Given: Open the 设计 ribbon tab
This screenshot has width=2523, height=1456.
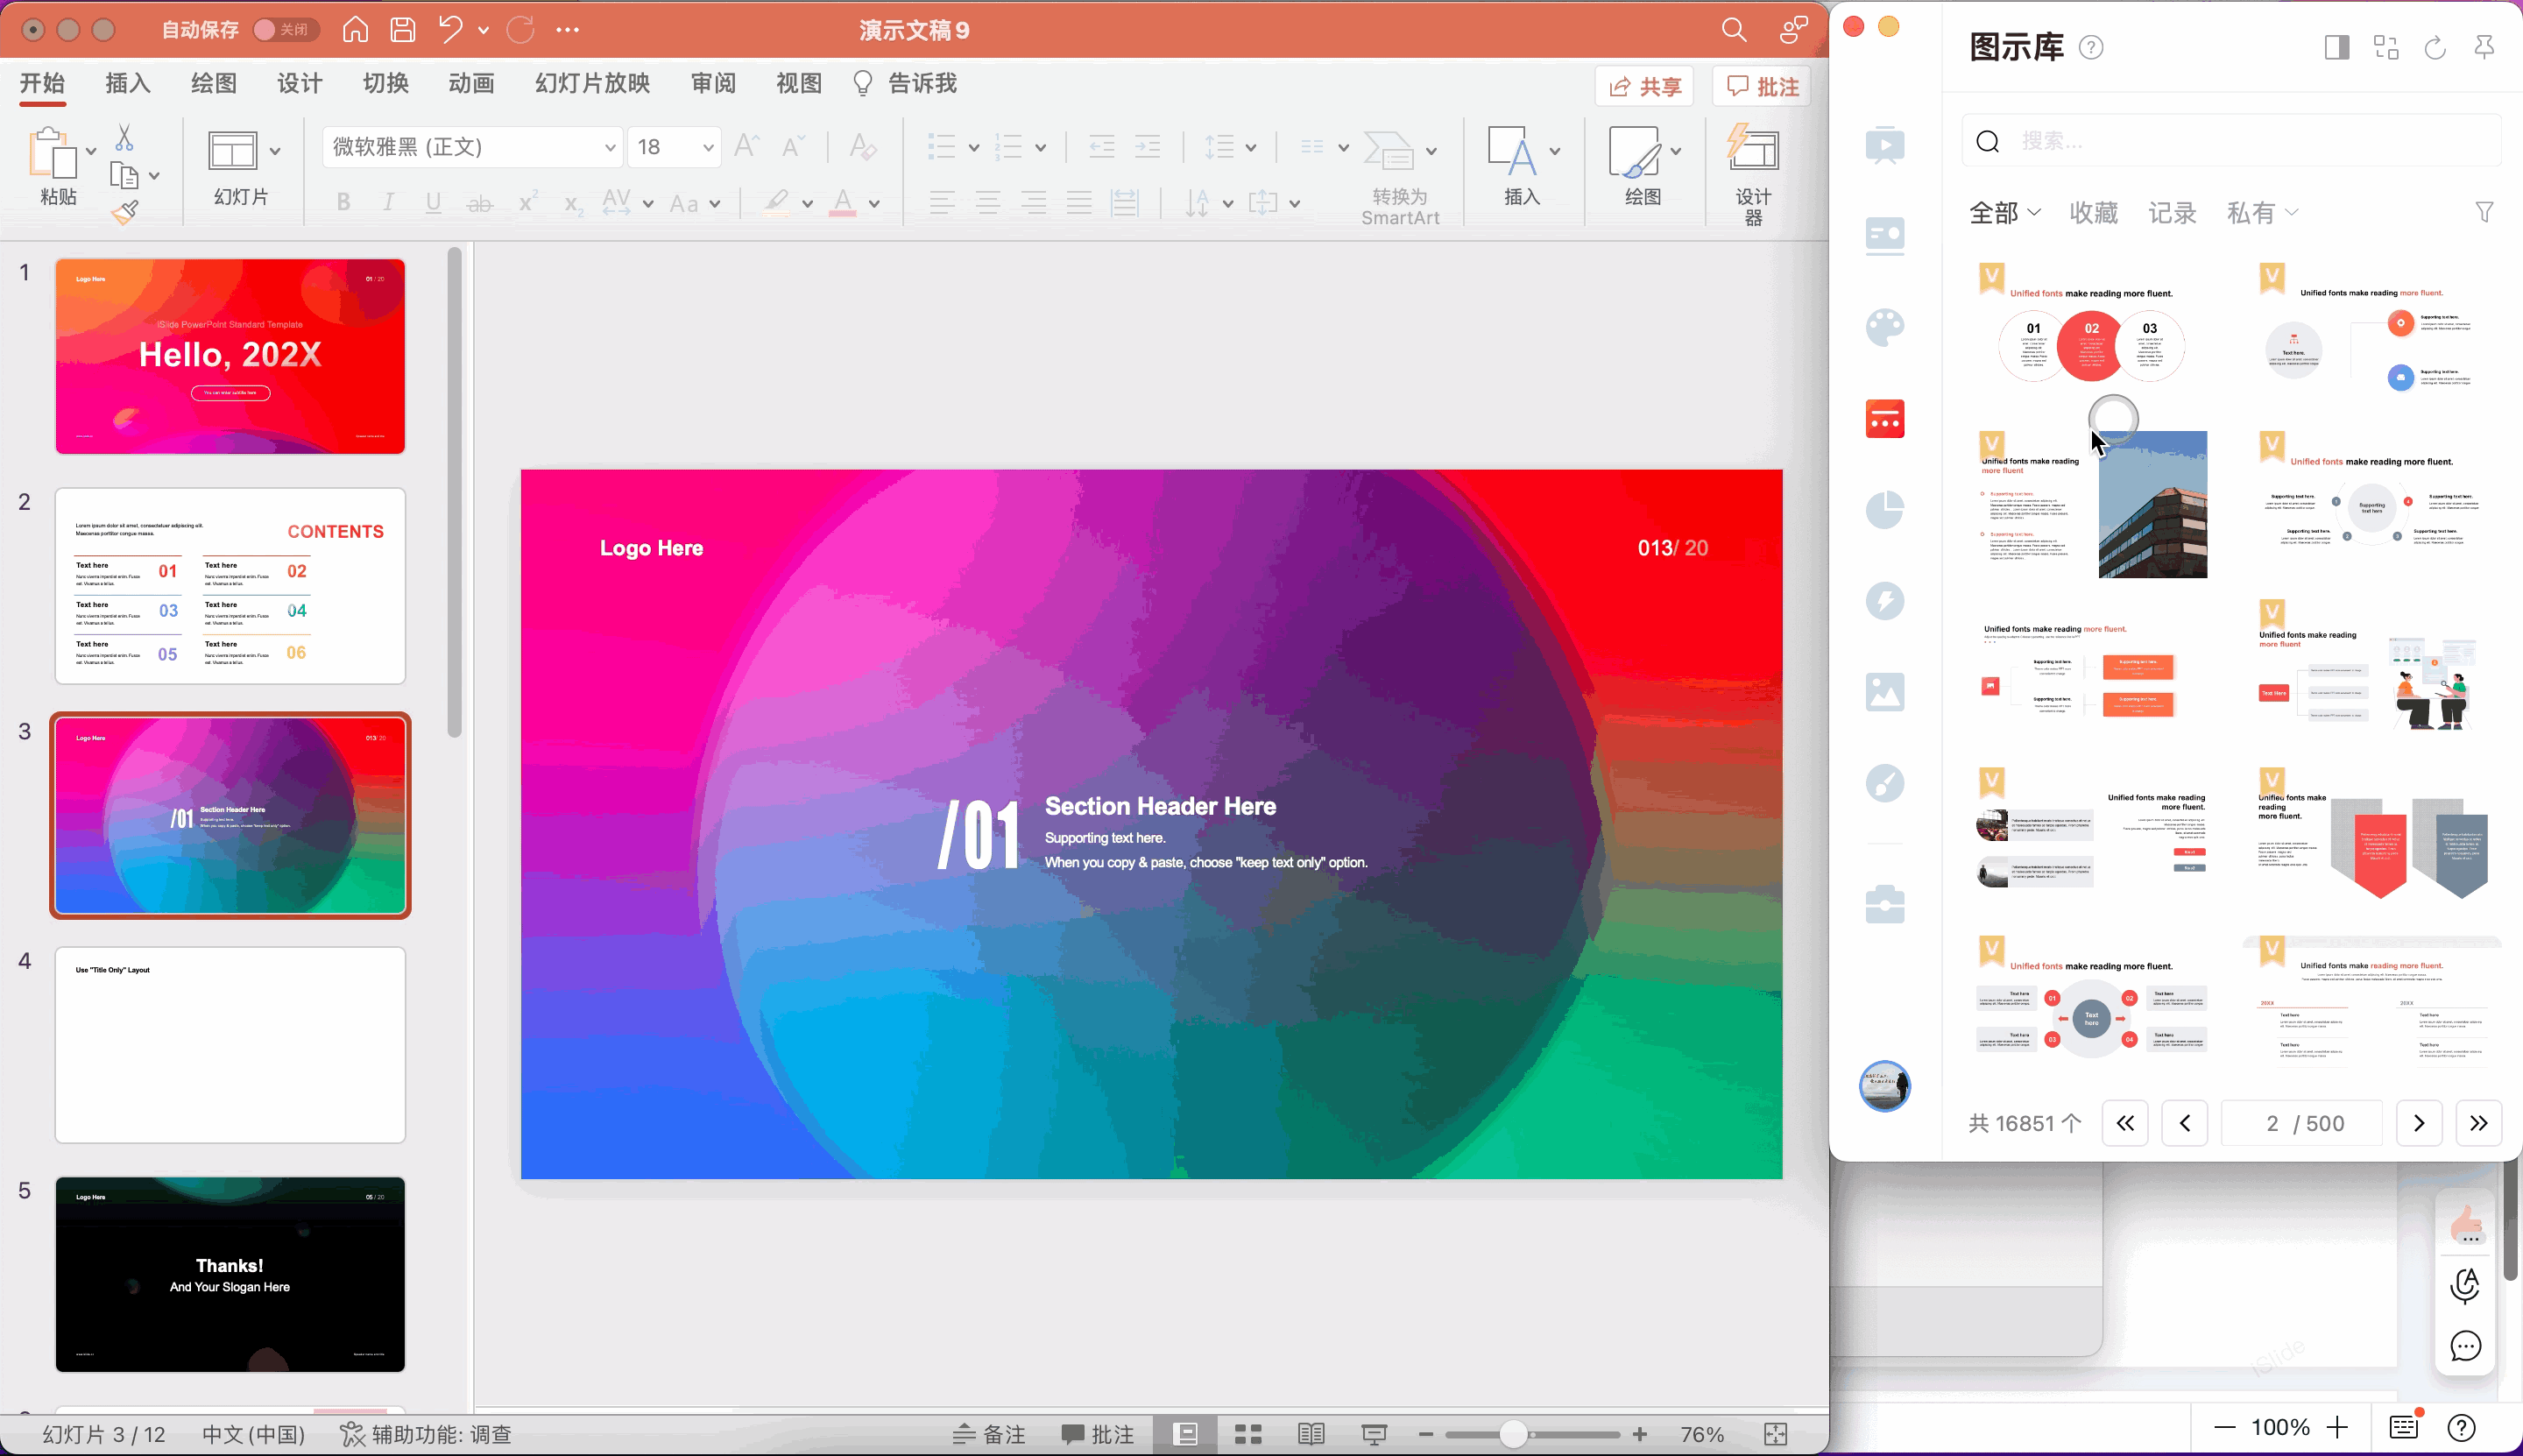Looking at the screenshot, I should pyautogui.click(x=299, y=83).
